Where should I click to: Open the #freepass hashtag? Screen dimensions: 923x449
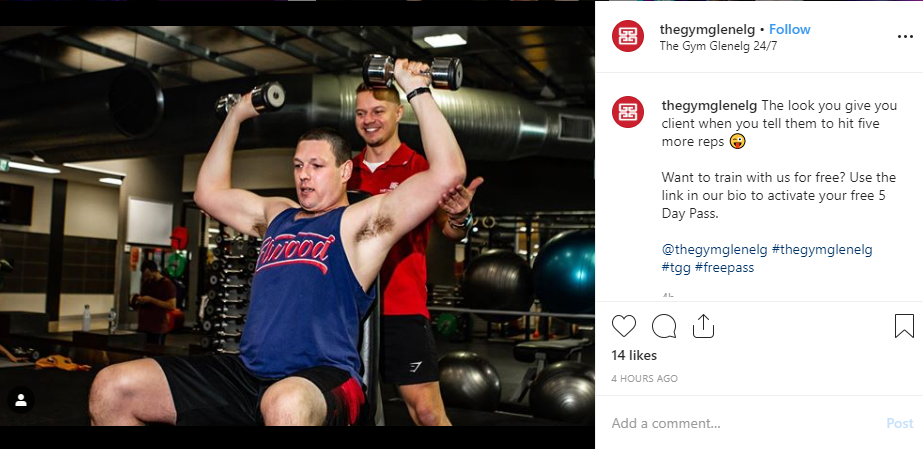(x=724, y=268)
